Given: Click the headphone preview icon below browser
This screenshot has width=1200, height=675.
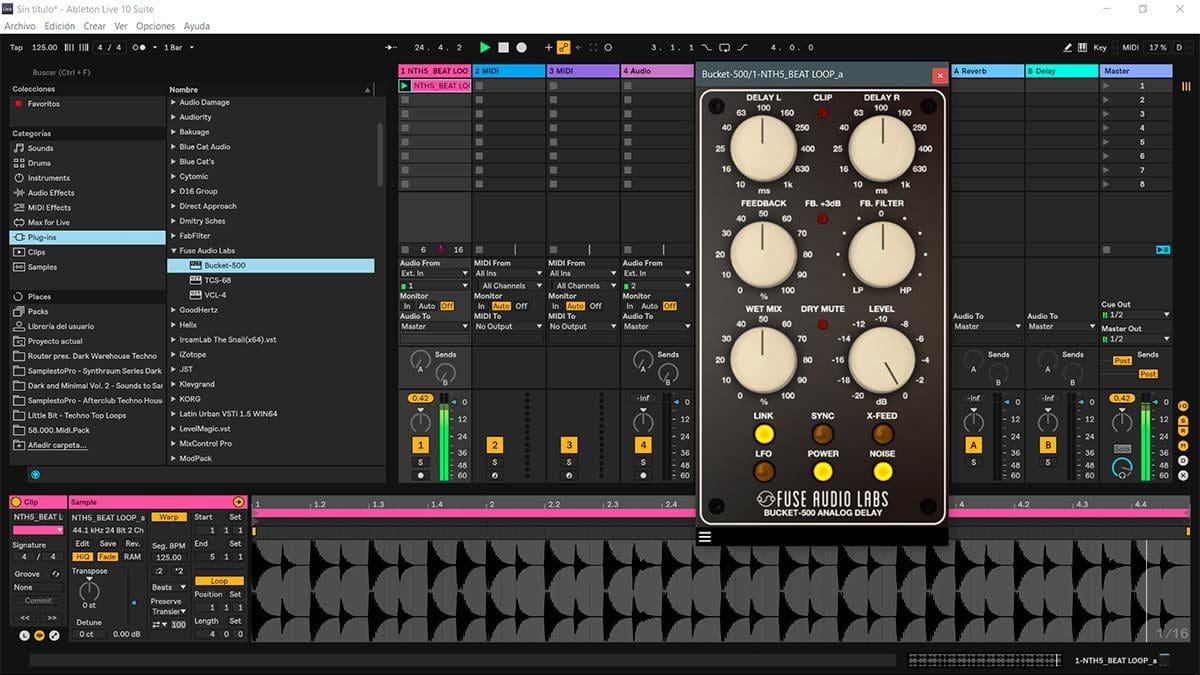Looking at the screenshot, I should 35,474.
